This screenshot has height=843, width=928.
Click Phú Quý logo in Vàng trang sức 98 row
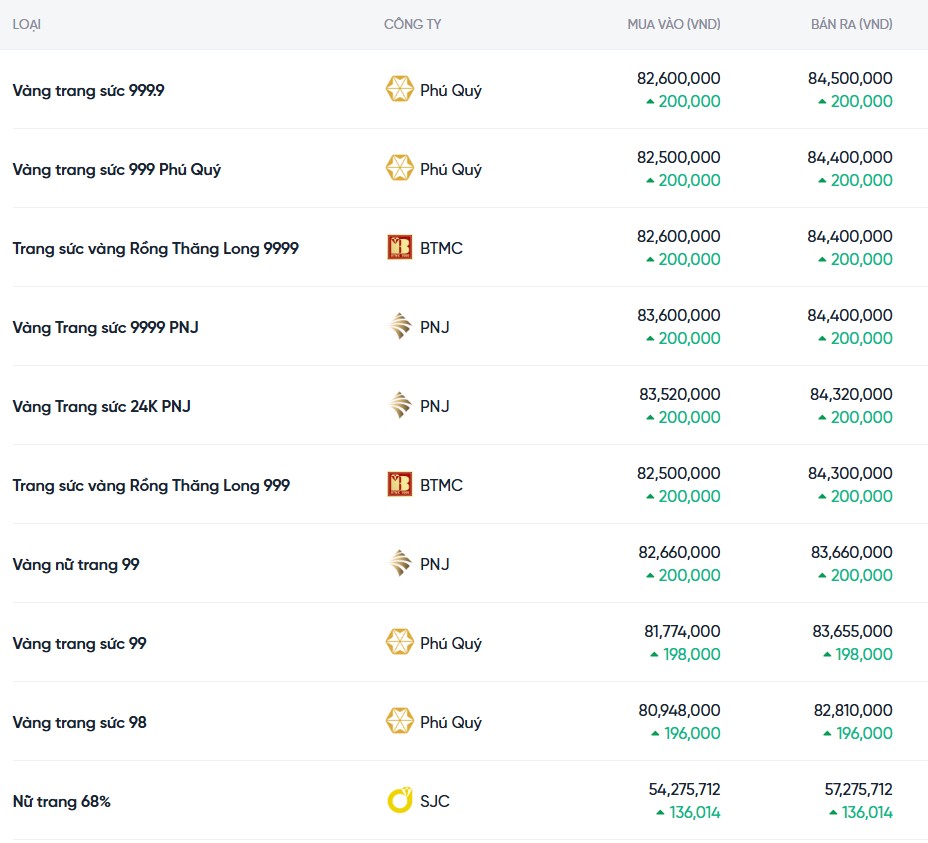point(400,721)
